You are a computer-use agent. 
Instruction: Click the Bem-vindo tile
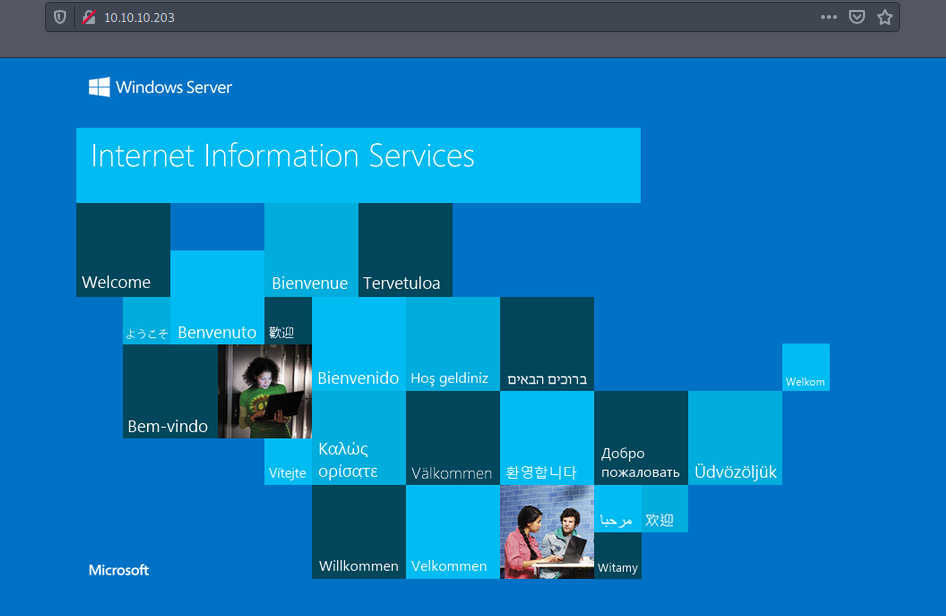tap(170, 391)
